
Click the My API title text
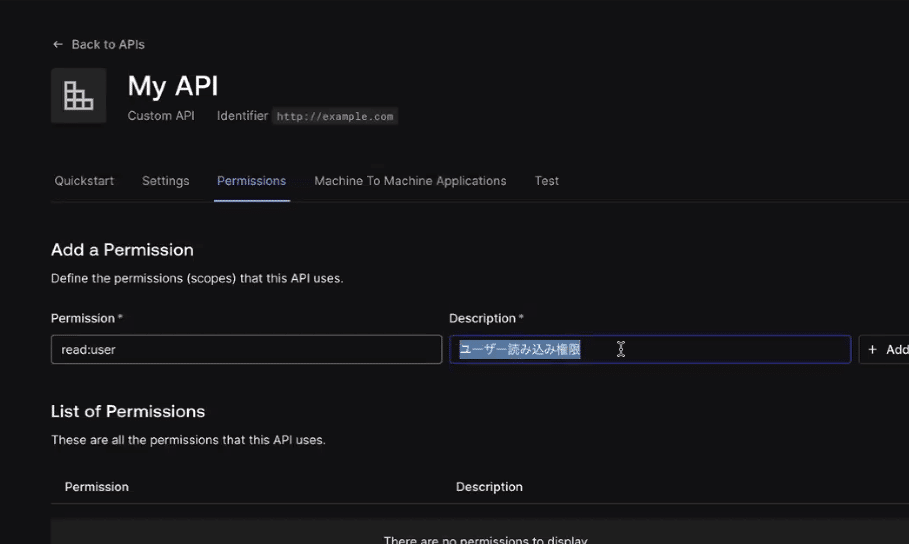tap(173, 86)
